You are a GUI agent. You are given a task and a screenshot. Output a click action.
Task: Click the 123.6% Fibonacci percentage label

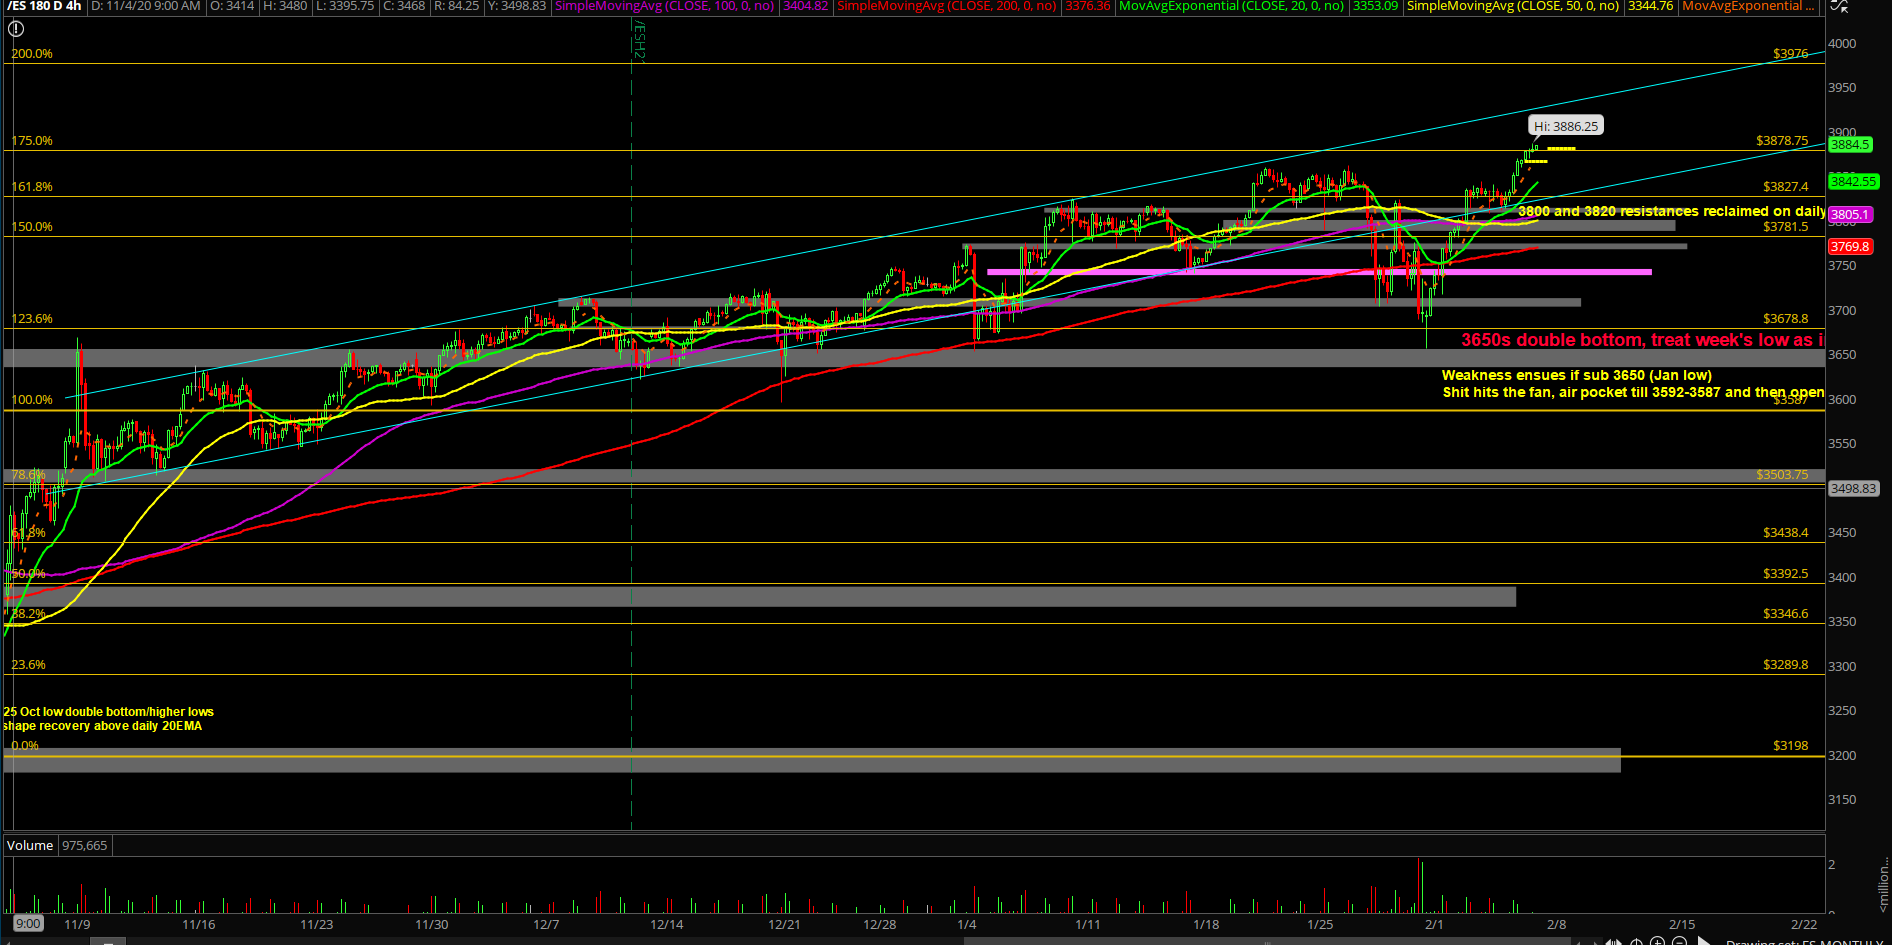tap(32, 319)
